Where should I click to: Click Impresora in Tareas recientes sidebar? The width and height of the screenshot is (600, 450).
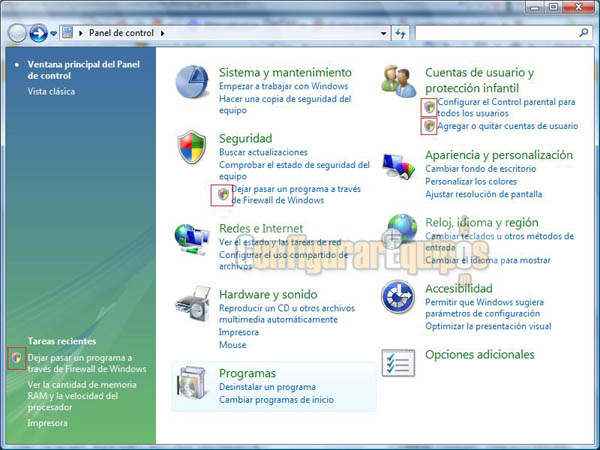(47, 423)
